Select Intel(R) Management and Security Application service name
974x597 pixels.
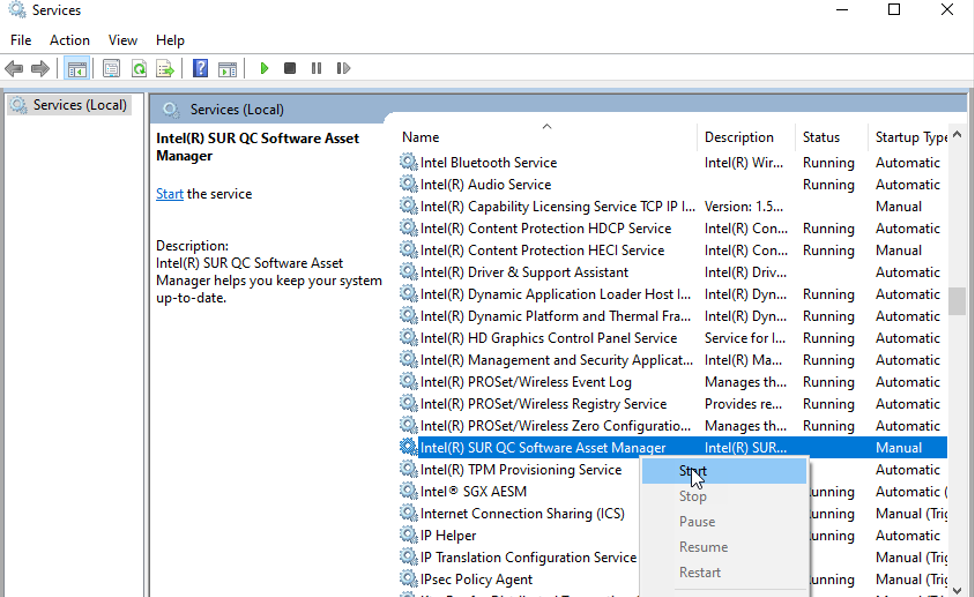pos(557,360)
